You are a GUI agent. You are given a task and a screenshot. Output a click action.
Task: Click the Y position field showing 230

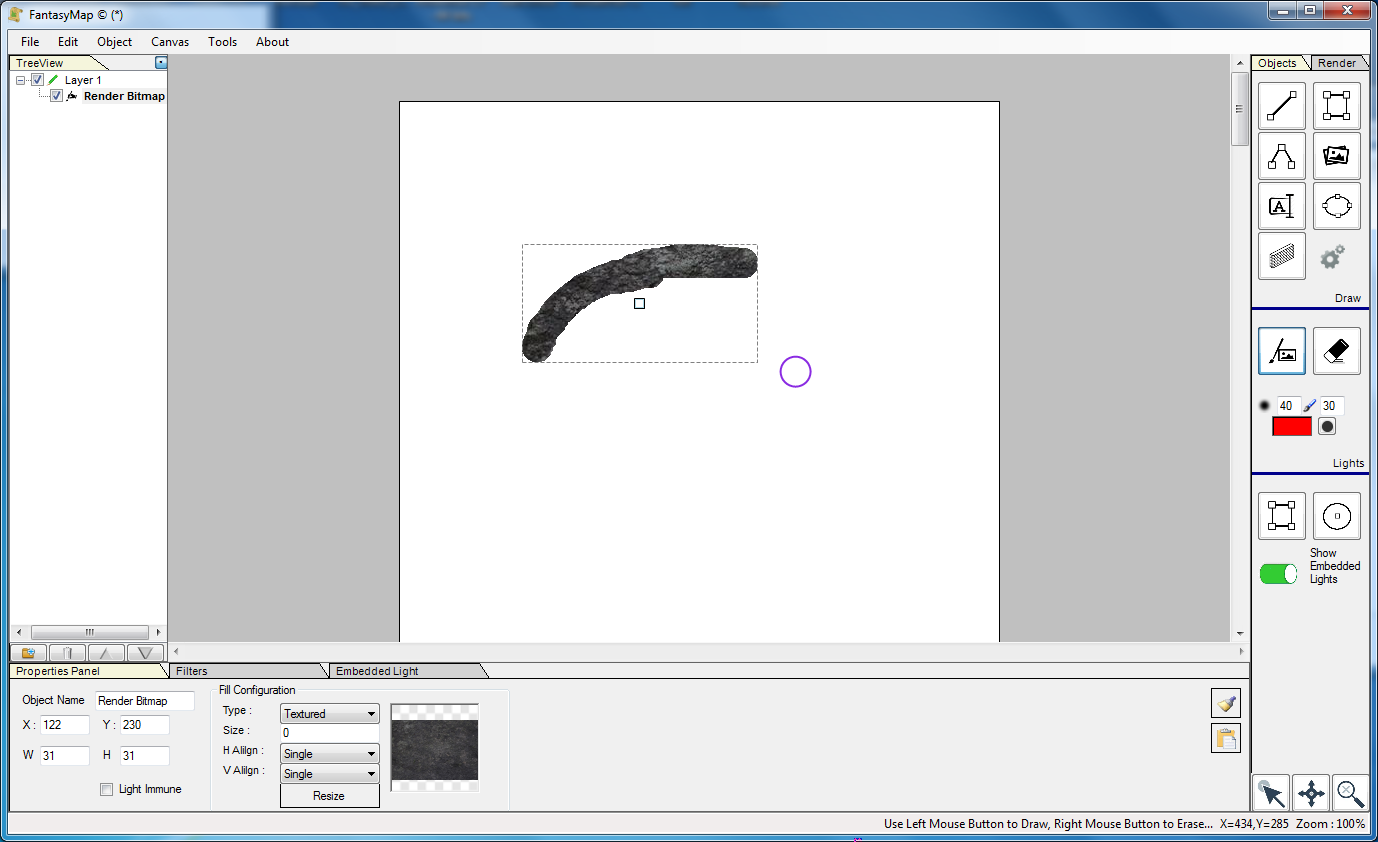[x=145, y=725]
